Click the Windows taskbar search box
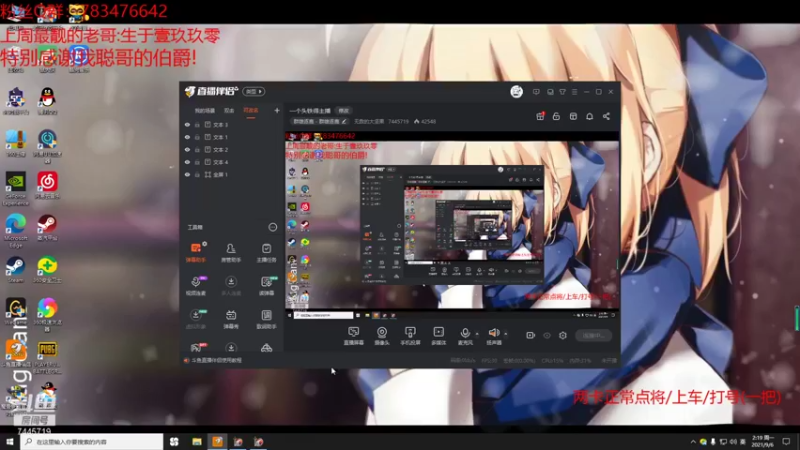This screenshot has width=800, height=450. [x=92, y=441]
